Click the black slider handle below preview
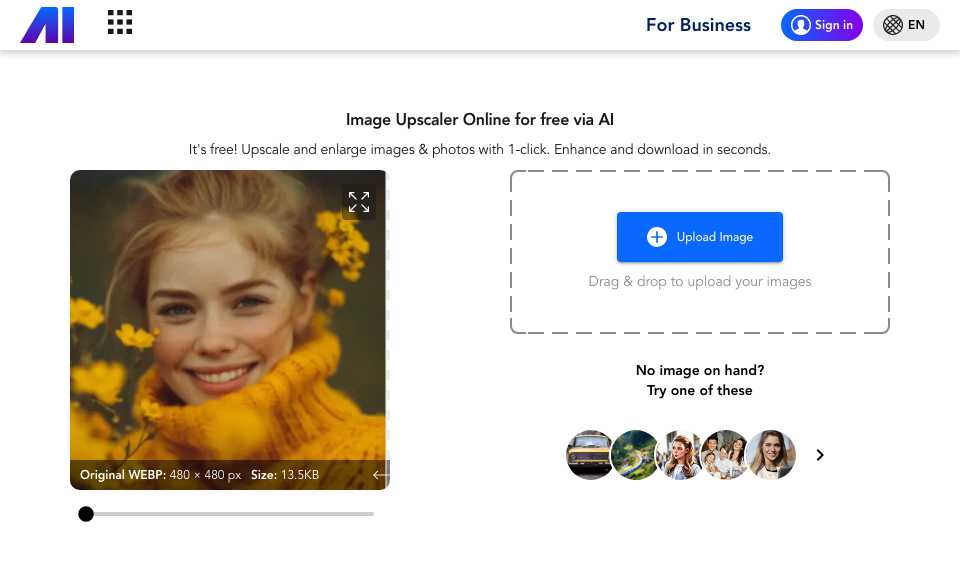960x570 pixels. coord(86,514)
